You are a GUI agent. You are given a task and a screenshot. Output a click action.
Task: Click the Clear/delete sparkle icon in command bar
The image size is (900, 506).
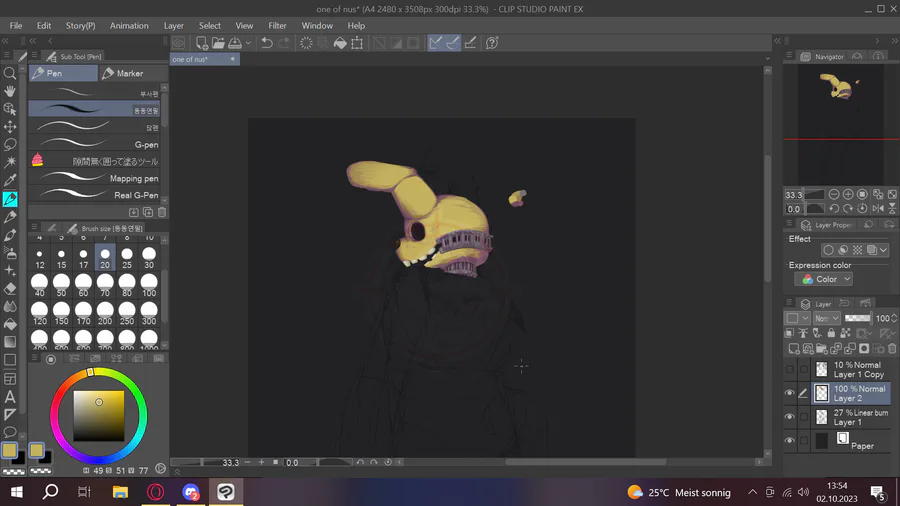(x=306, y=42)
